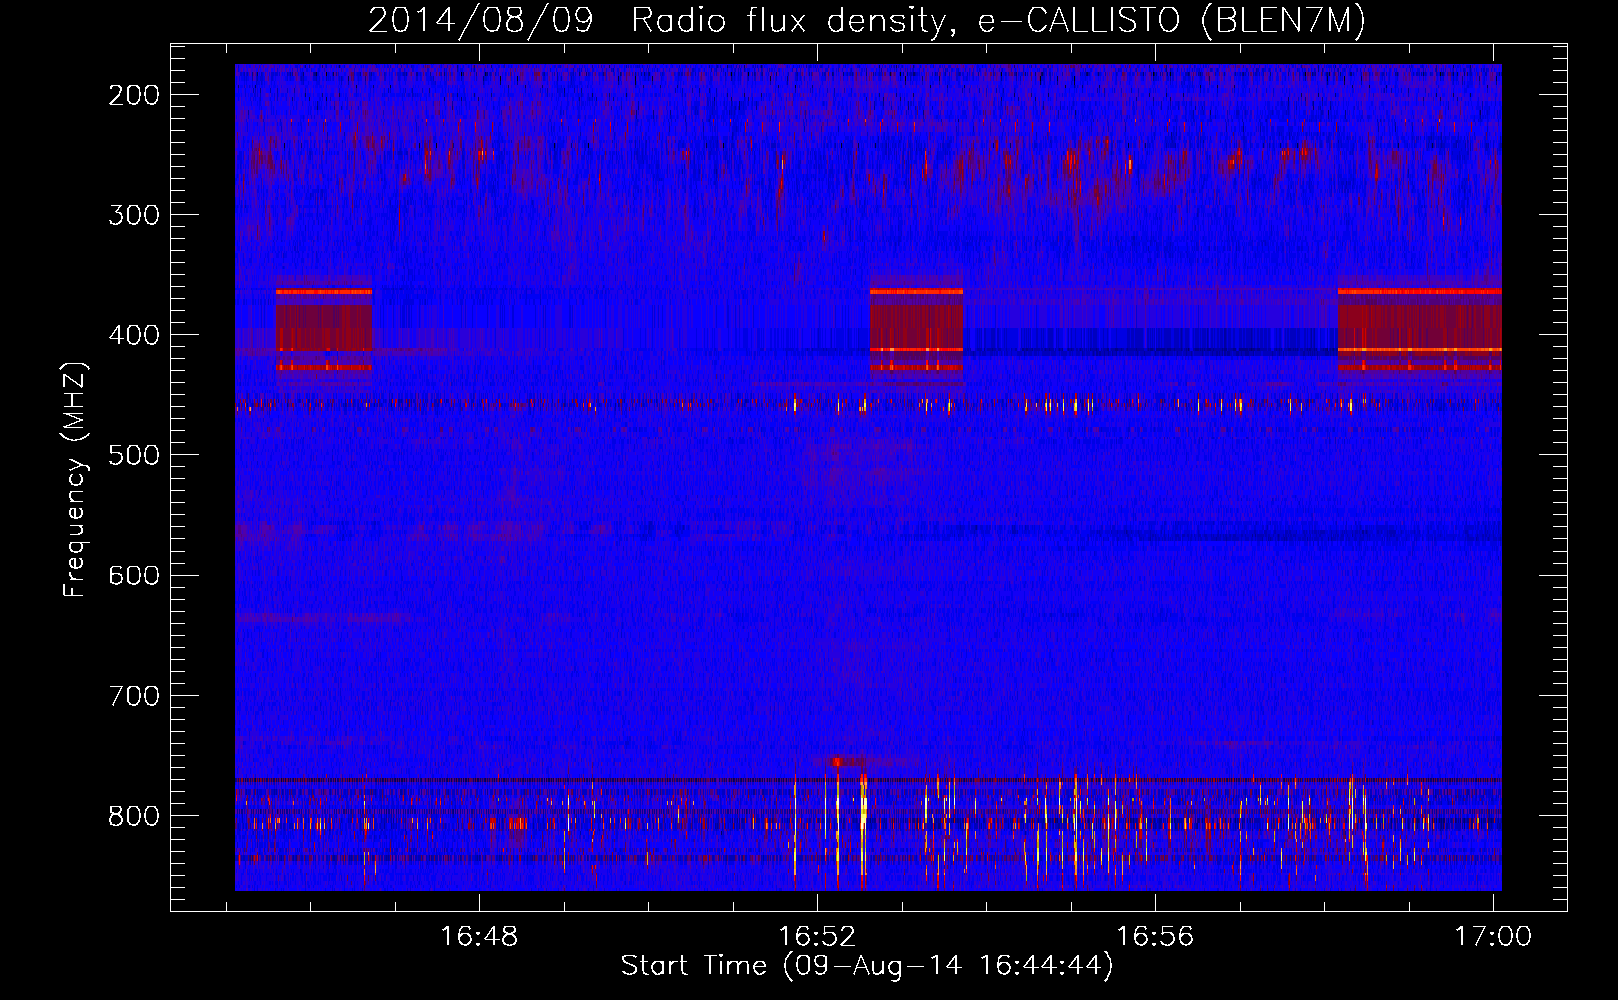Click the 16:52 time tick label
Image resolution: width=1618 pixels, height=1000 pixels.
pos(817,937)
